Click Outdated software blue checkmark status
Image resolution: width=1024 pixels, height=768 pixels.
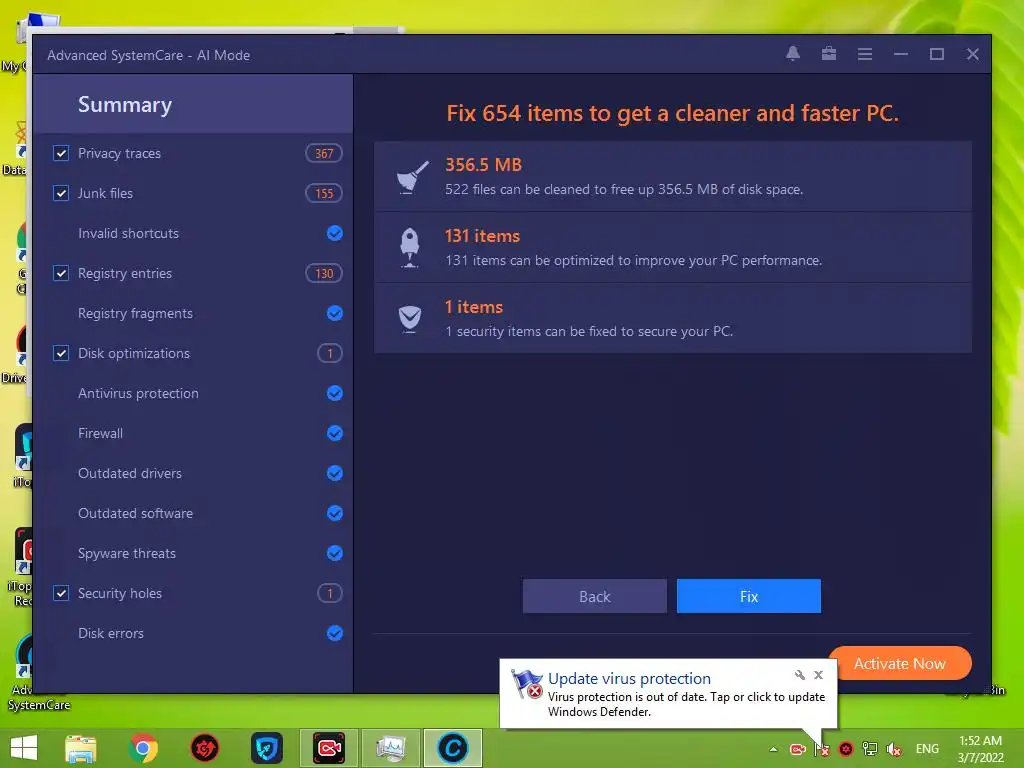point(334,513)
